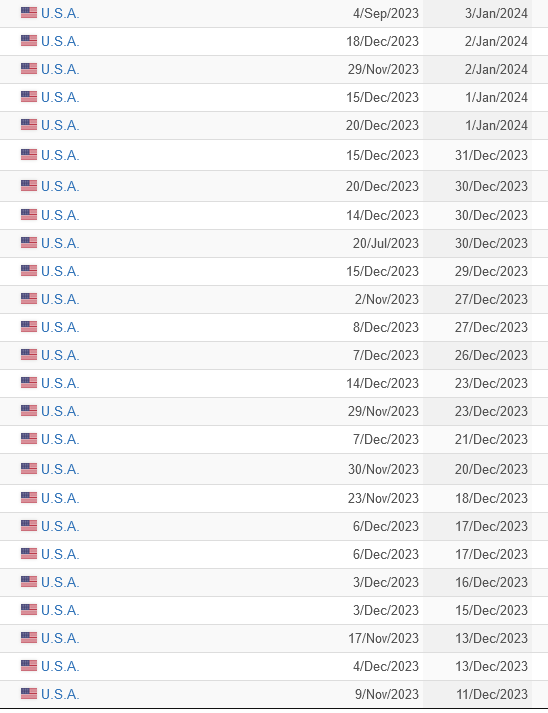Click the flag icon in the 20/Jul/2023 row
The image size is (548, 713).
pyautogui.click(x=29, y=243)
